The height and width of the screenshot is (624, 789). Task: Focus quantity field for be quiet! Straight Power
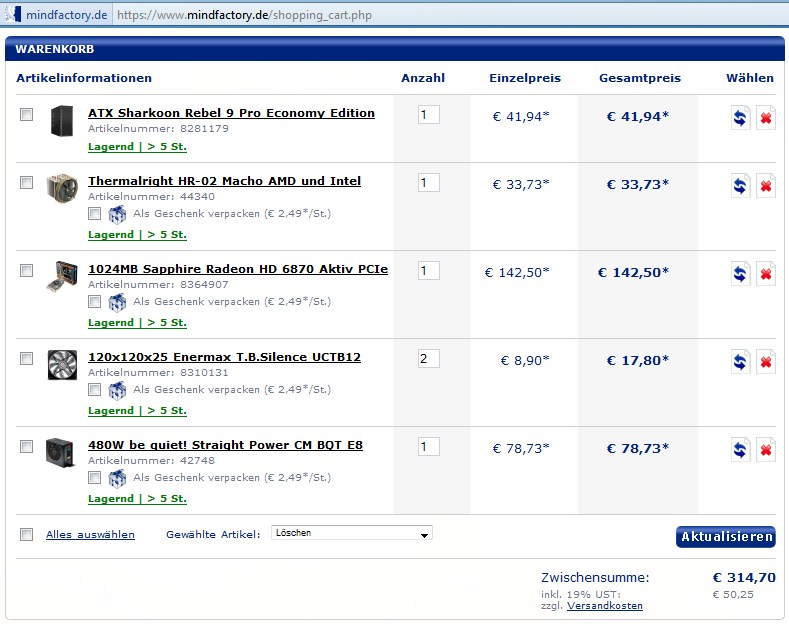[x=429, y=446]
